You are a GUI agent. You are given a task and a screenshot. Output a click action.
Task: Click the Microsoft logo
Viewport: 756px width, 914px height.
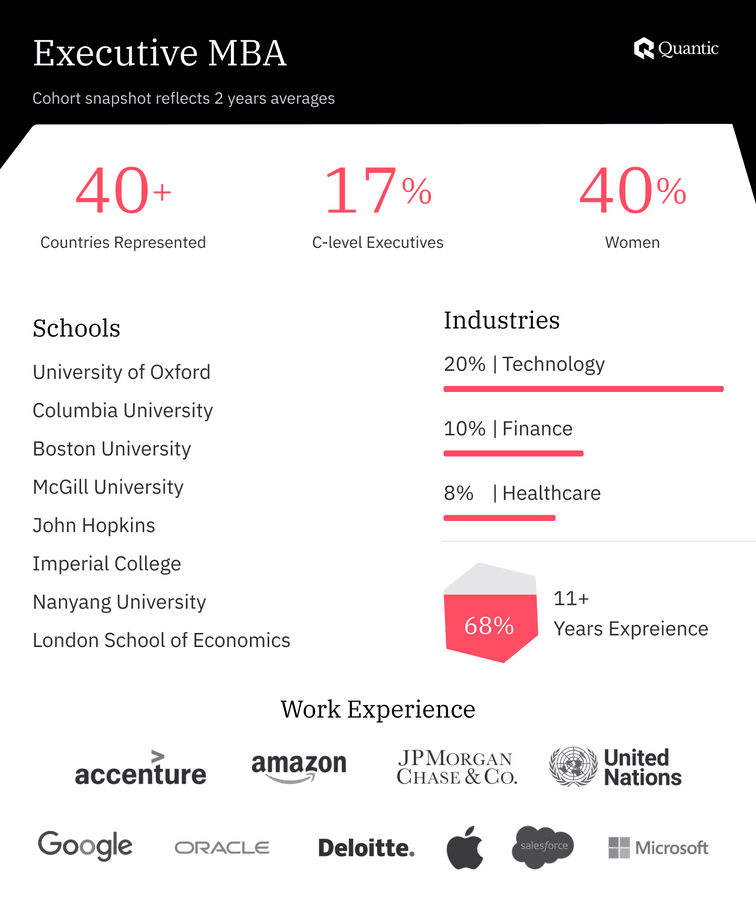(658, 848)
